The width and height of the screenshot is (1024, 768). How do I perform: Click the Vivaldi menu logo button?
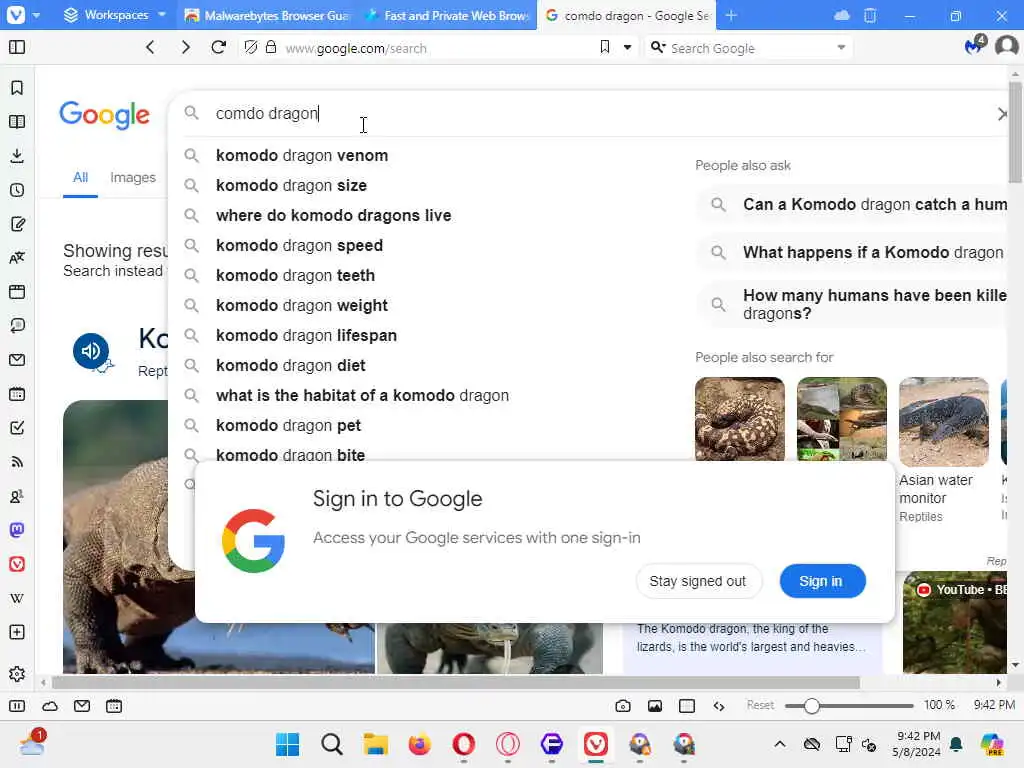pos(16,14)
